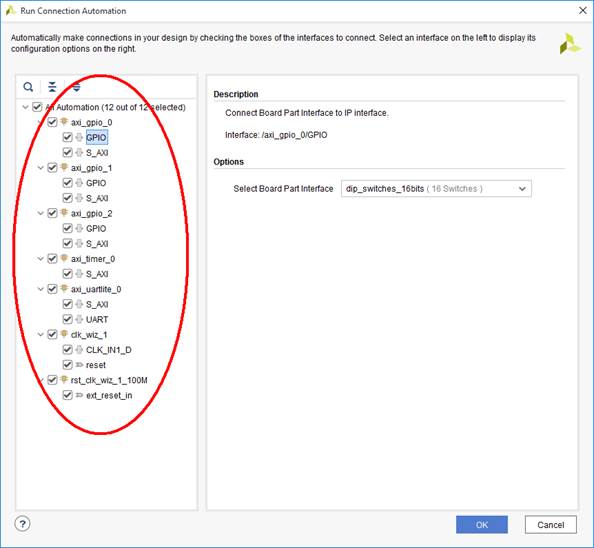Viewport: 594px width, 548px height.
Task: Click the OK button
Action: pyautogui.click(x=481, y=525)
